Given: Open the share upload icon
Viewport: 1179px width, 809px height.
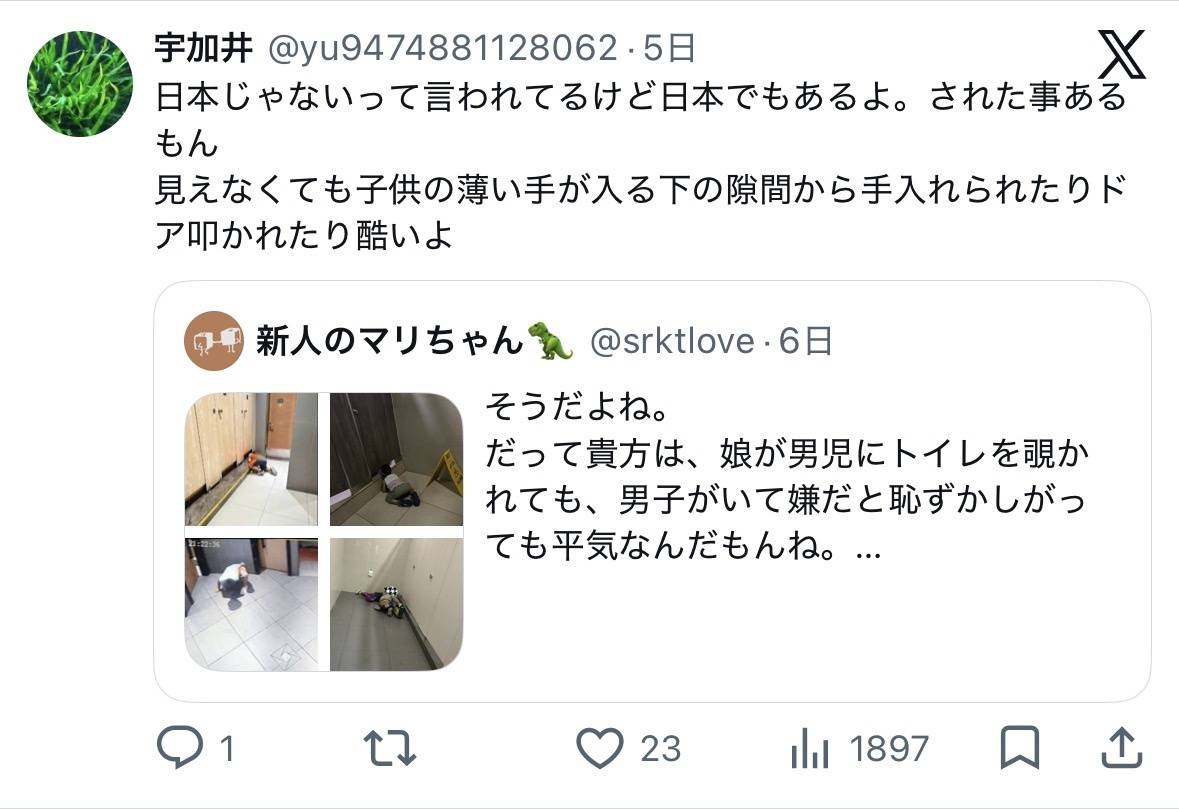Looking at the screenshot, I should point(1122,747).
